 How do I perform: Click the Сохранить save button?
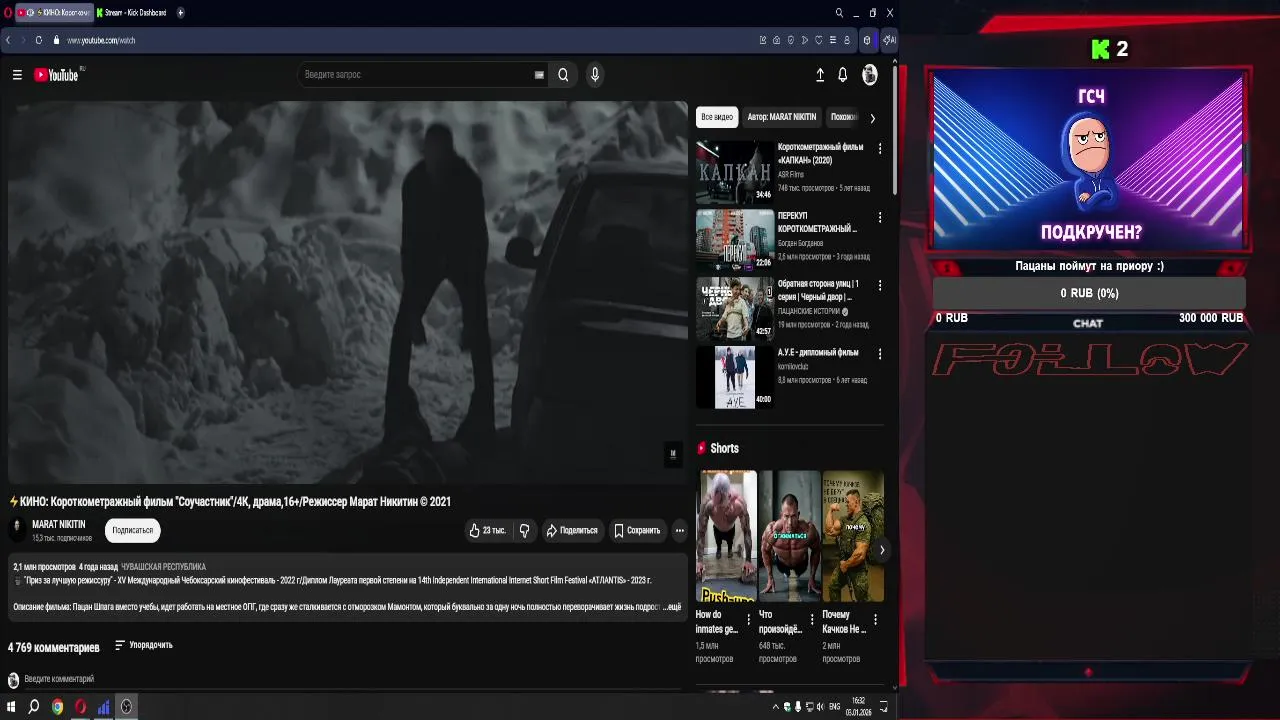[x=637, y=531]
